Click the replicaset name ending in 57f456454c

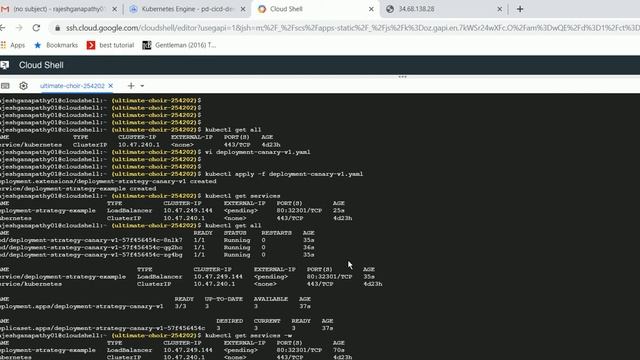click(102, 328)
